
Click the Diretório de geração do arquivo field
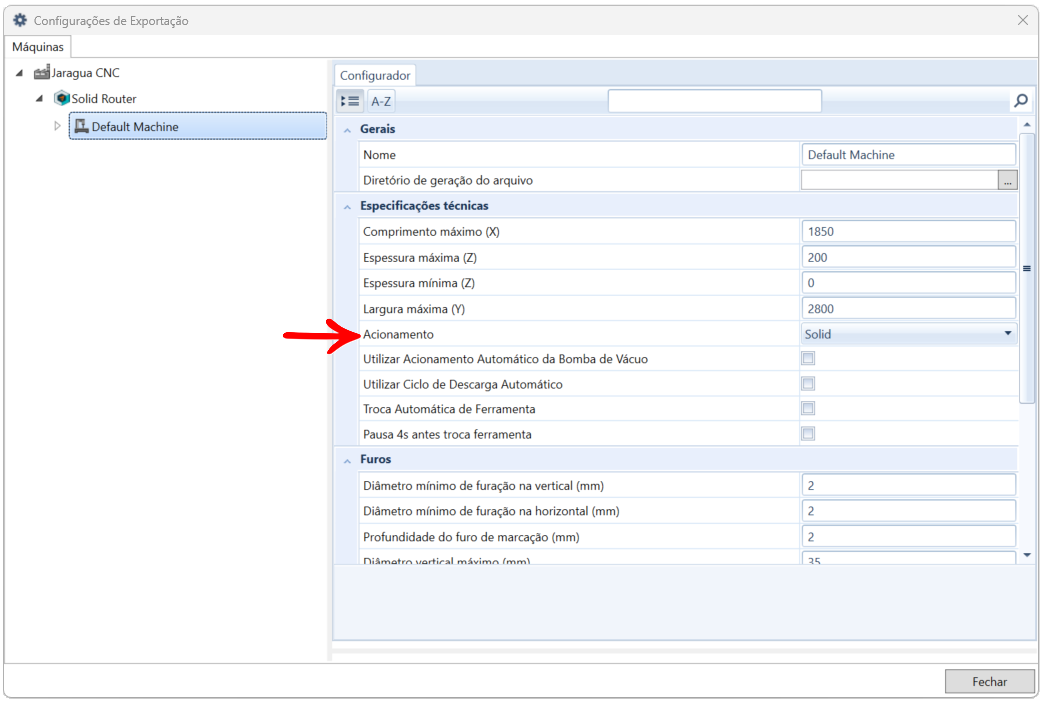(899, 180)
